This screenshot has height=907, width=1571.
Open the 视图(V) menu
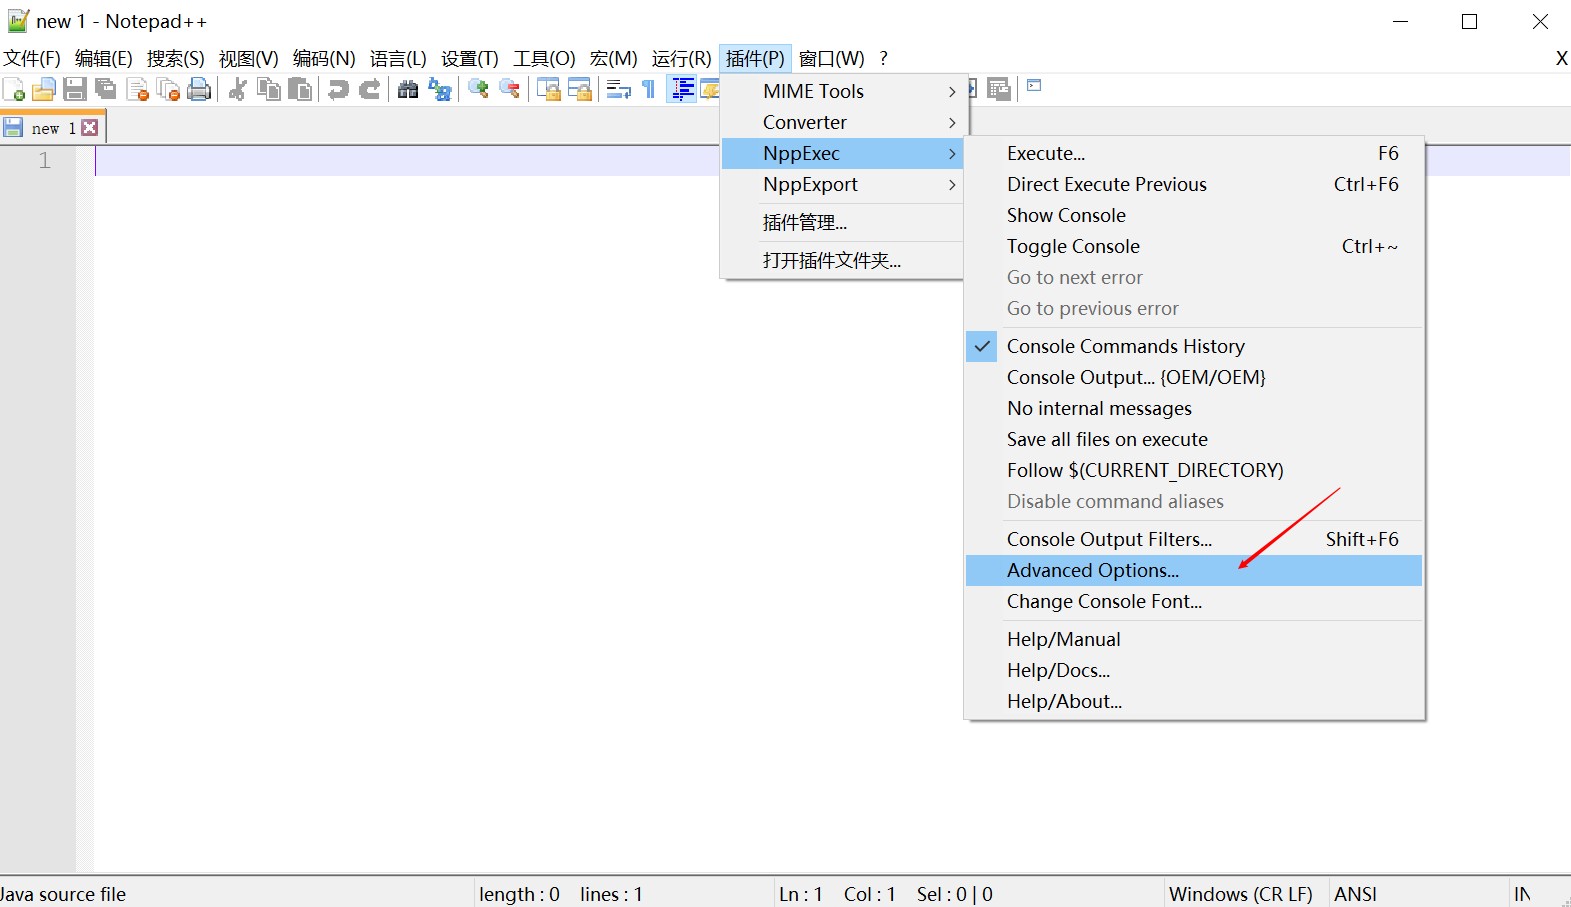coord(249,58)
